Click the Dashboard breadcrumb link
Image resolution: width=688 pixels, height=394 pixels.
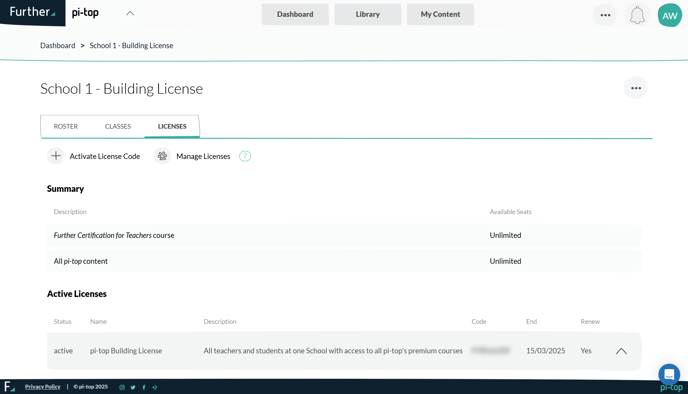57,46
